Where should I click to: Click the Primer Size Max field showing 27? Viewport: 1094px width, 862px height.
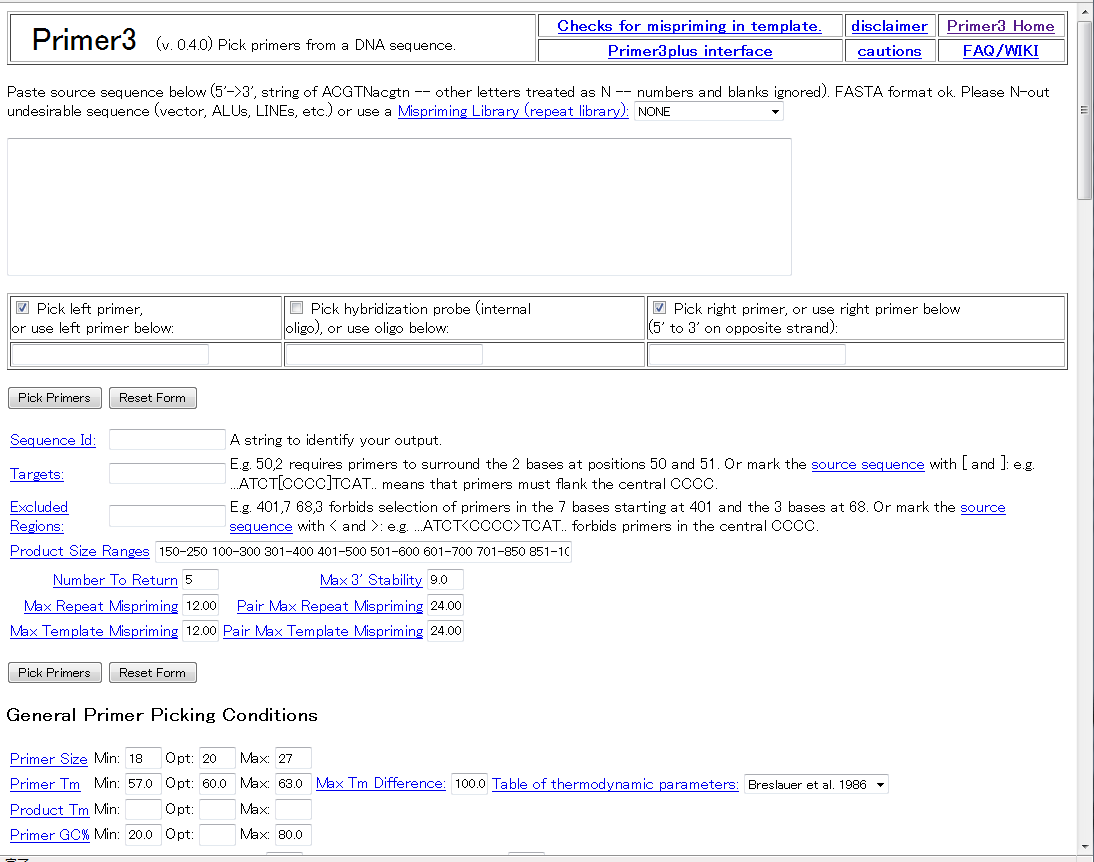coord(293,759)
